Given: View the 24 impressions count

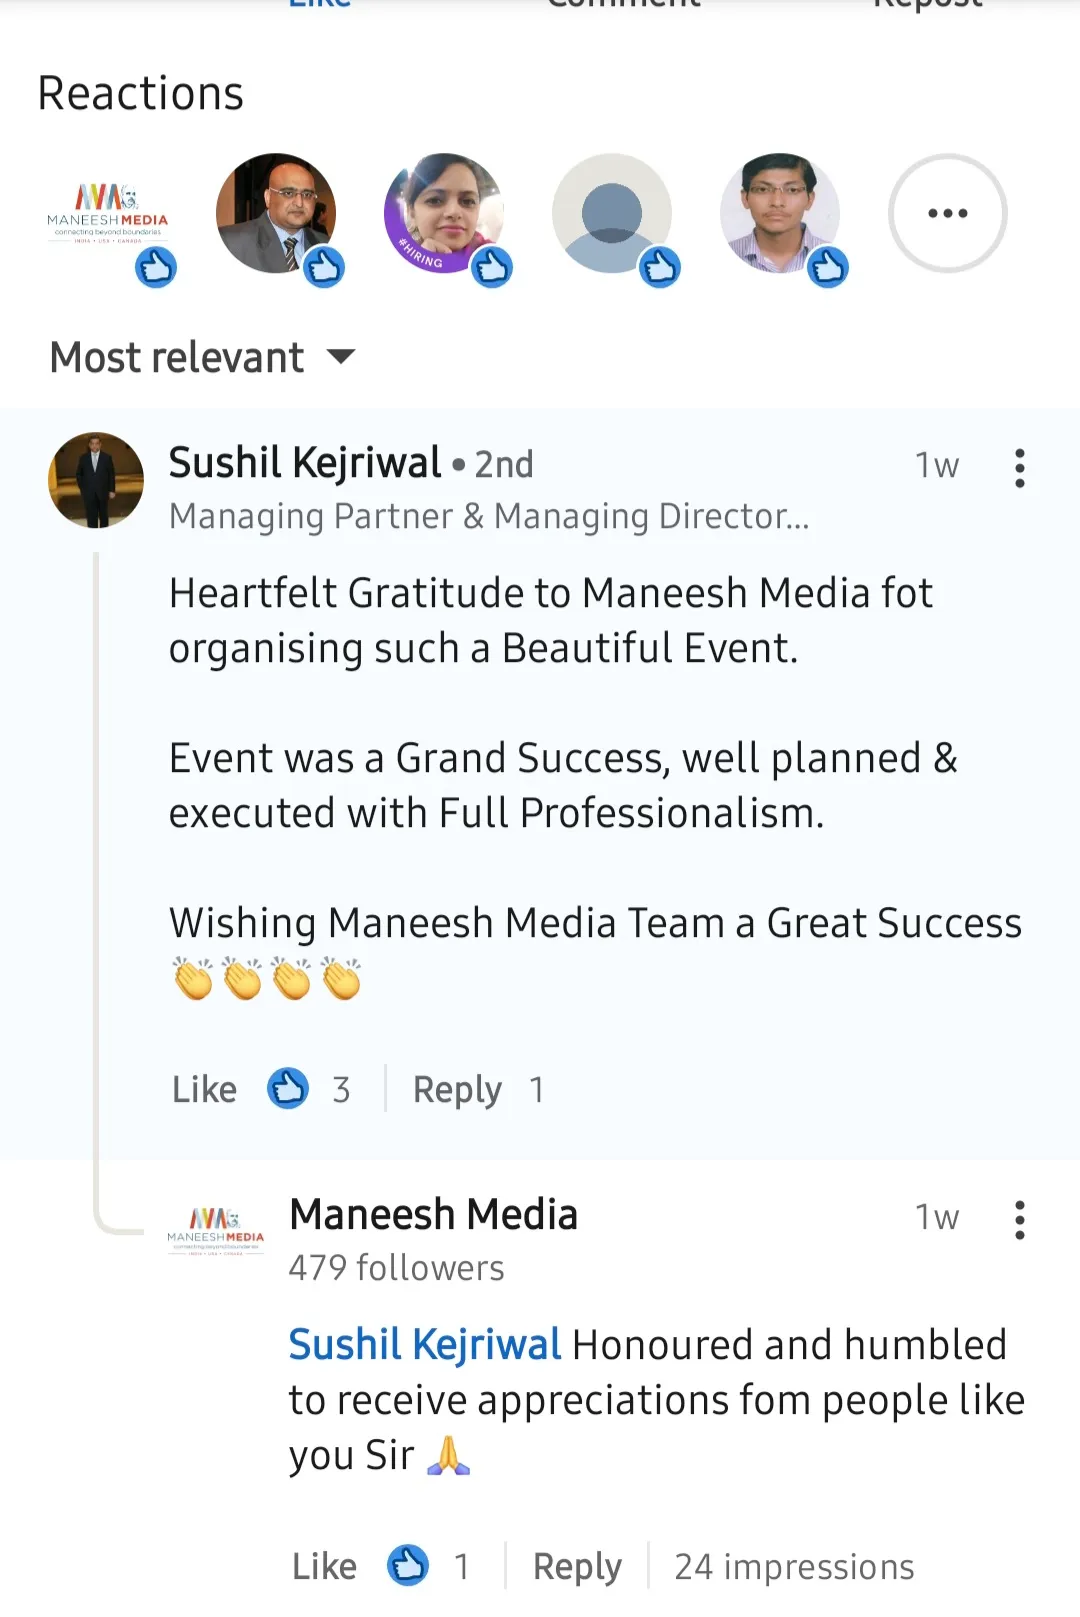Looking at the screenshot, I should [794, 1566].
